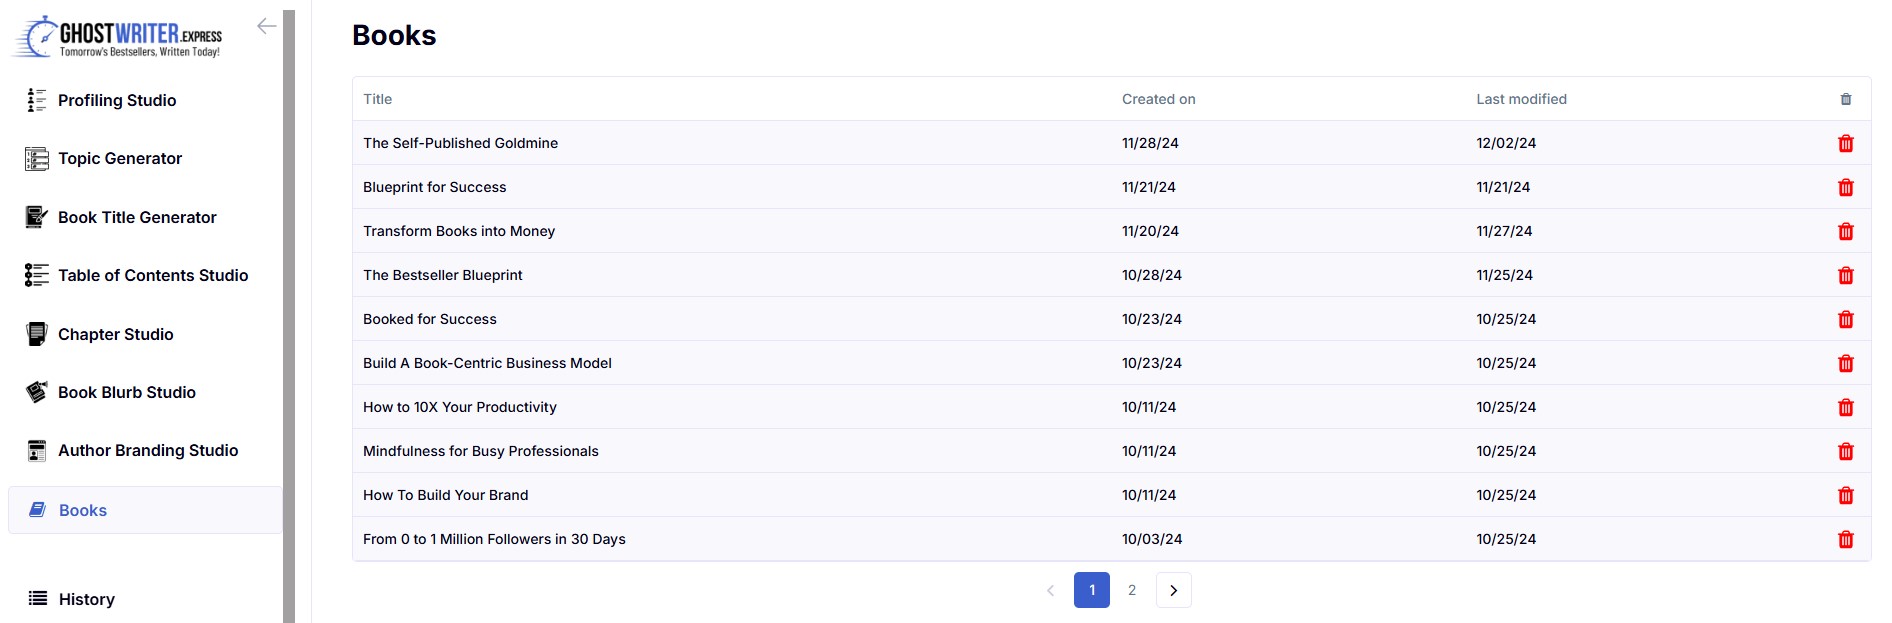
Task: Open Mindfulness for Busy Professionals book
Action: (x=481, y=451)
